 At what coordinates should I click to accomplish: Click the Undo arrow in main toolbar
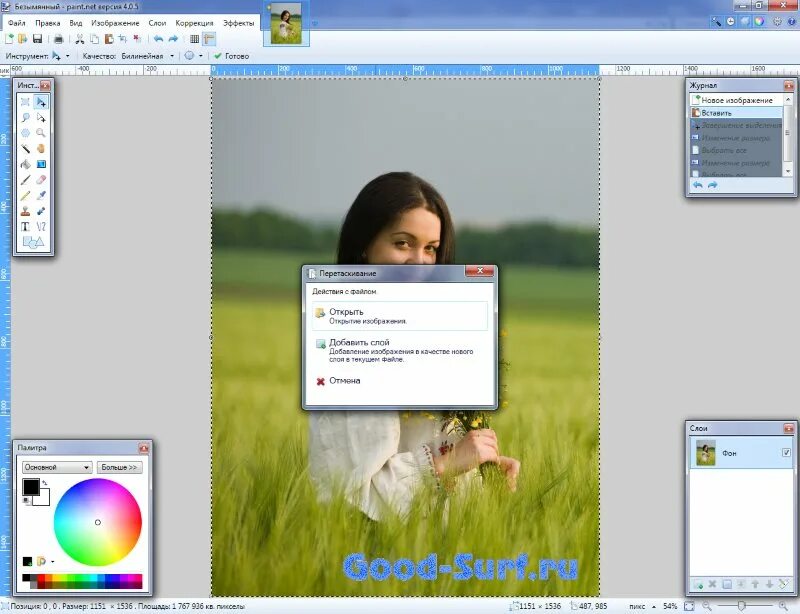(x=159, y=39)
